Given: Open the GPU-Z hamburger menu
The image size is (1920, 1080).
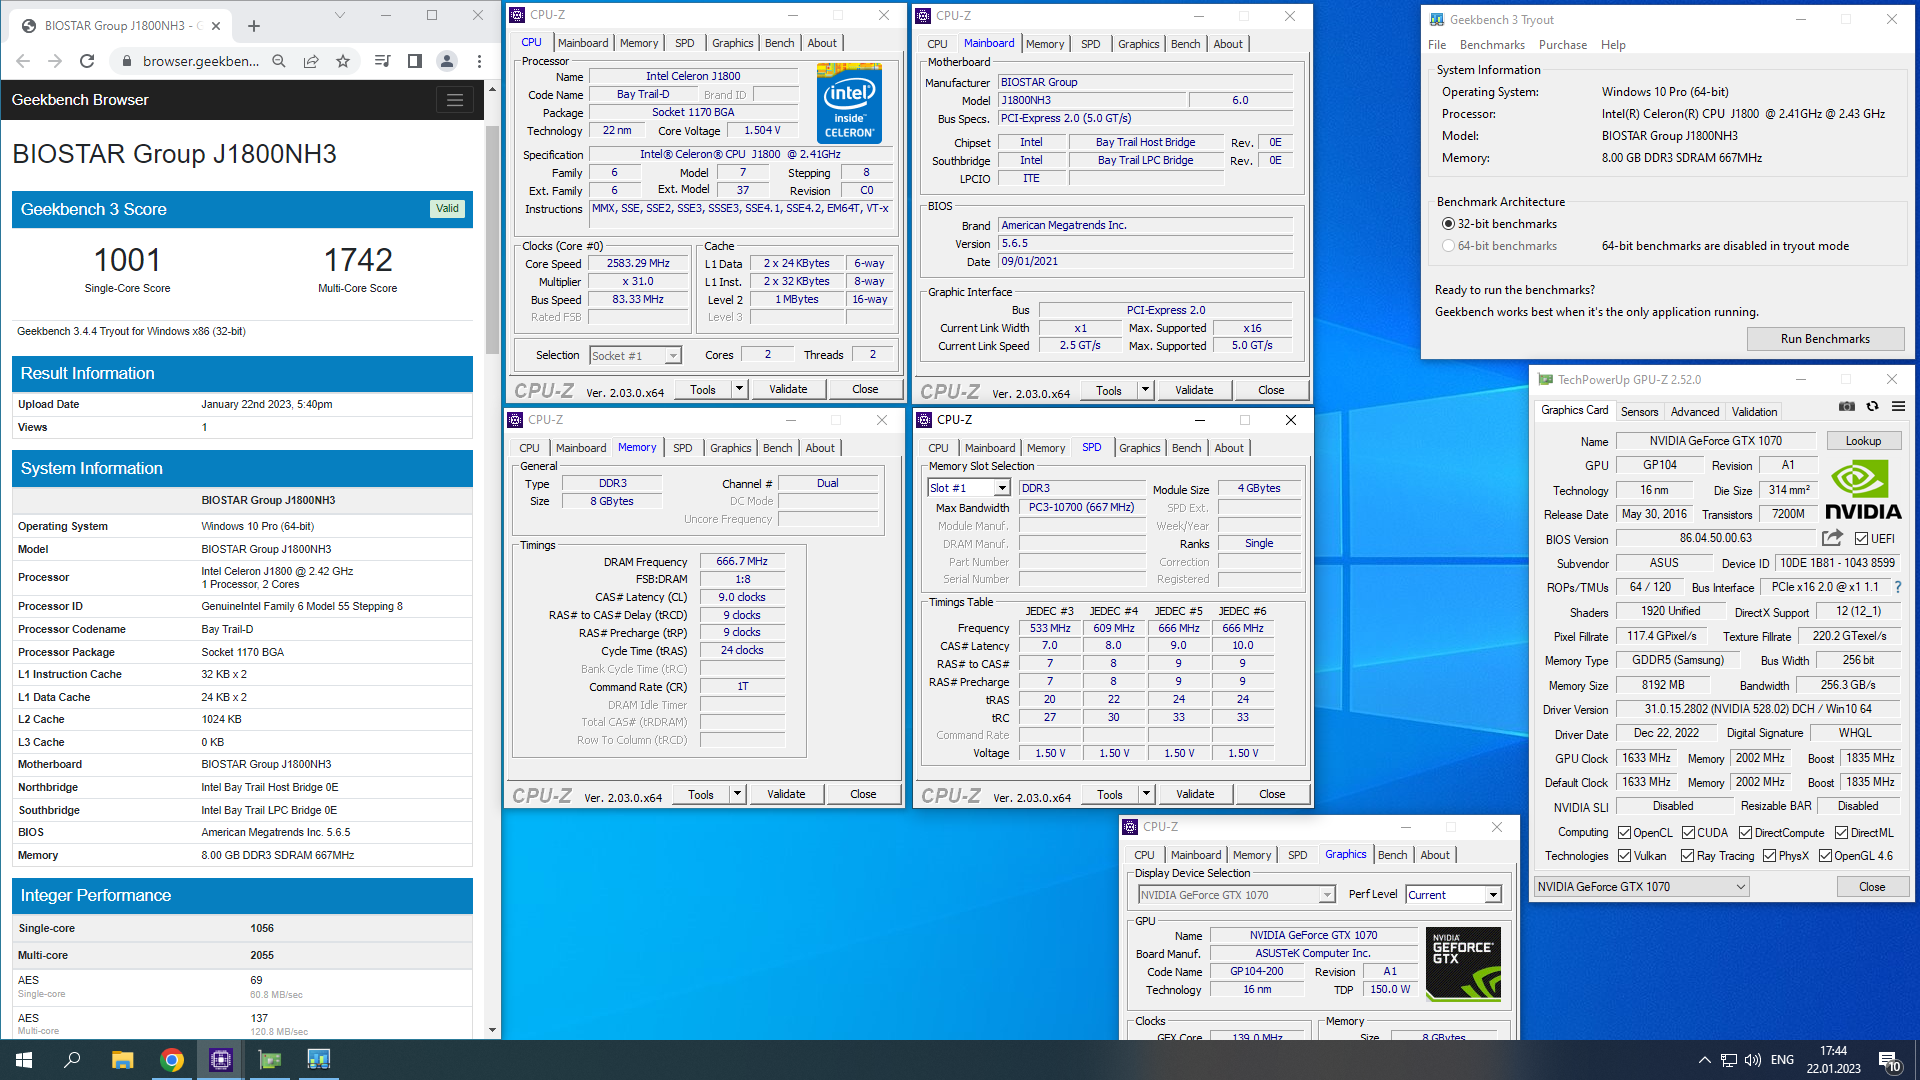Looking at the screenshot, I should 1898,406.
